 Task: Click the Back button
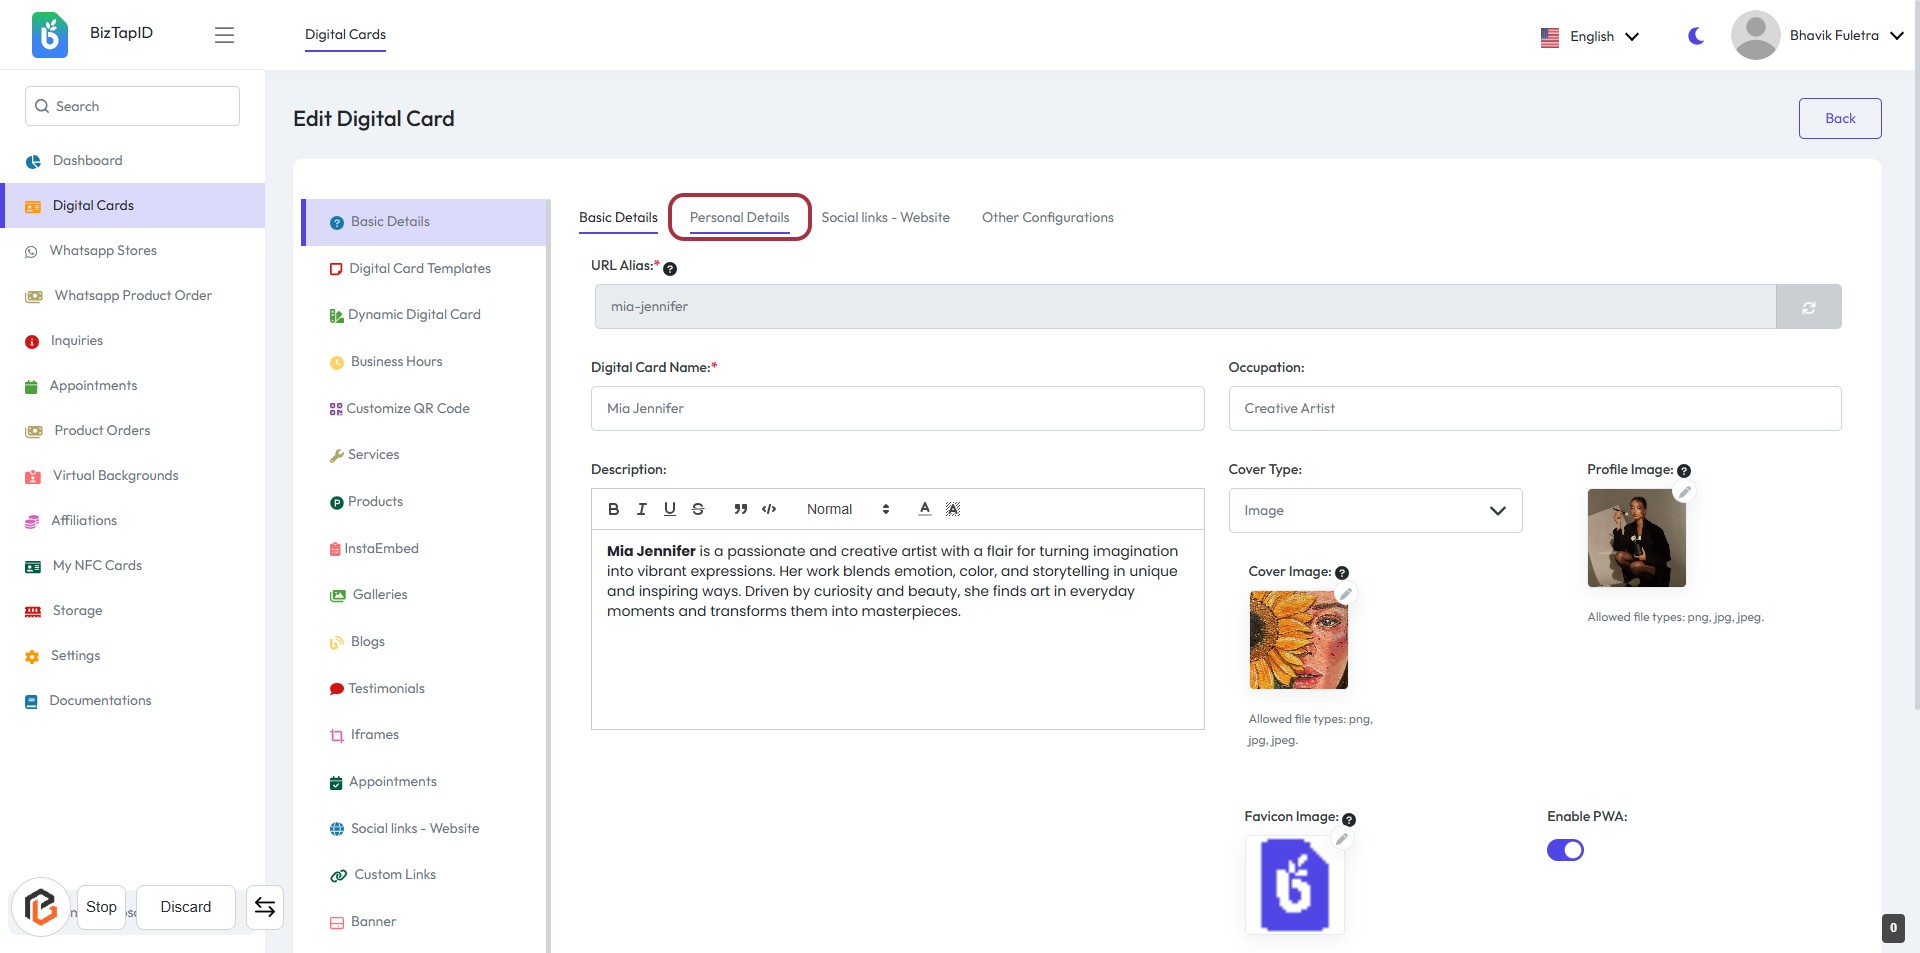pos(1839,118)
